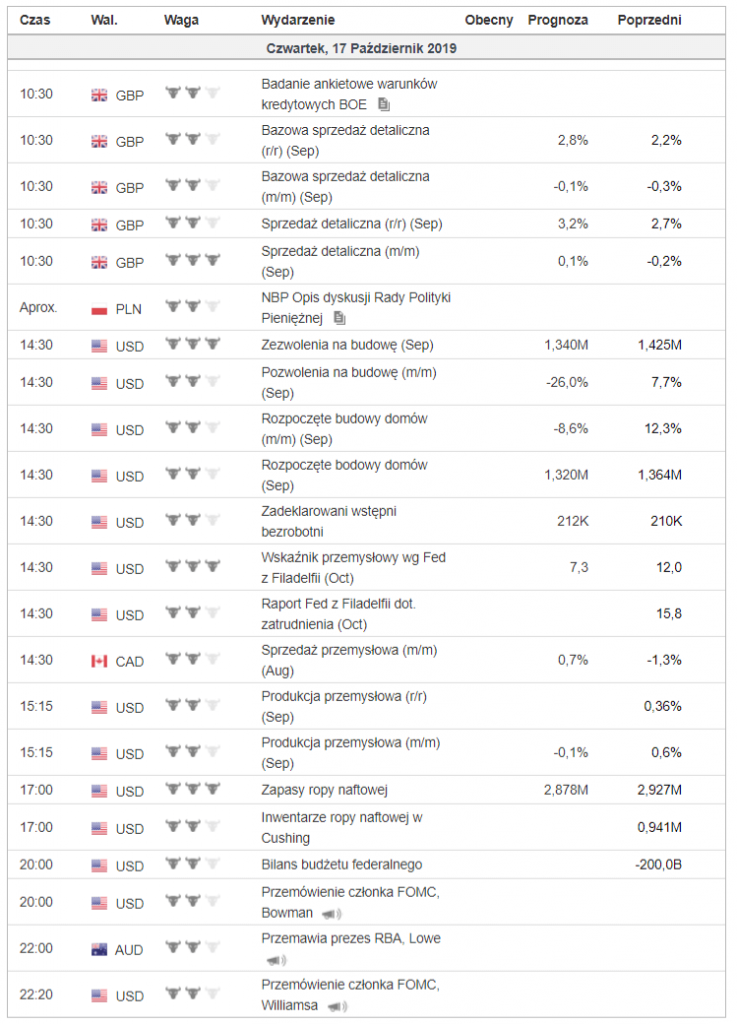Click the importance bulls for Zezwolenia na budowę
Screen dimensions: 737x1024
click(x=193, y=344)
